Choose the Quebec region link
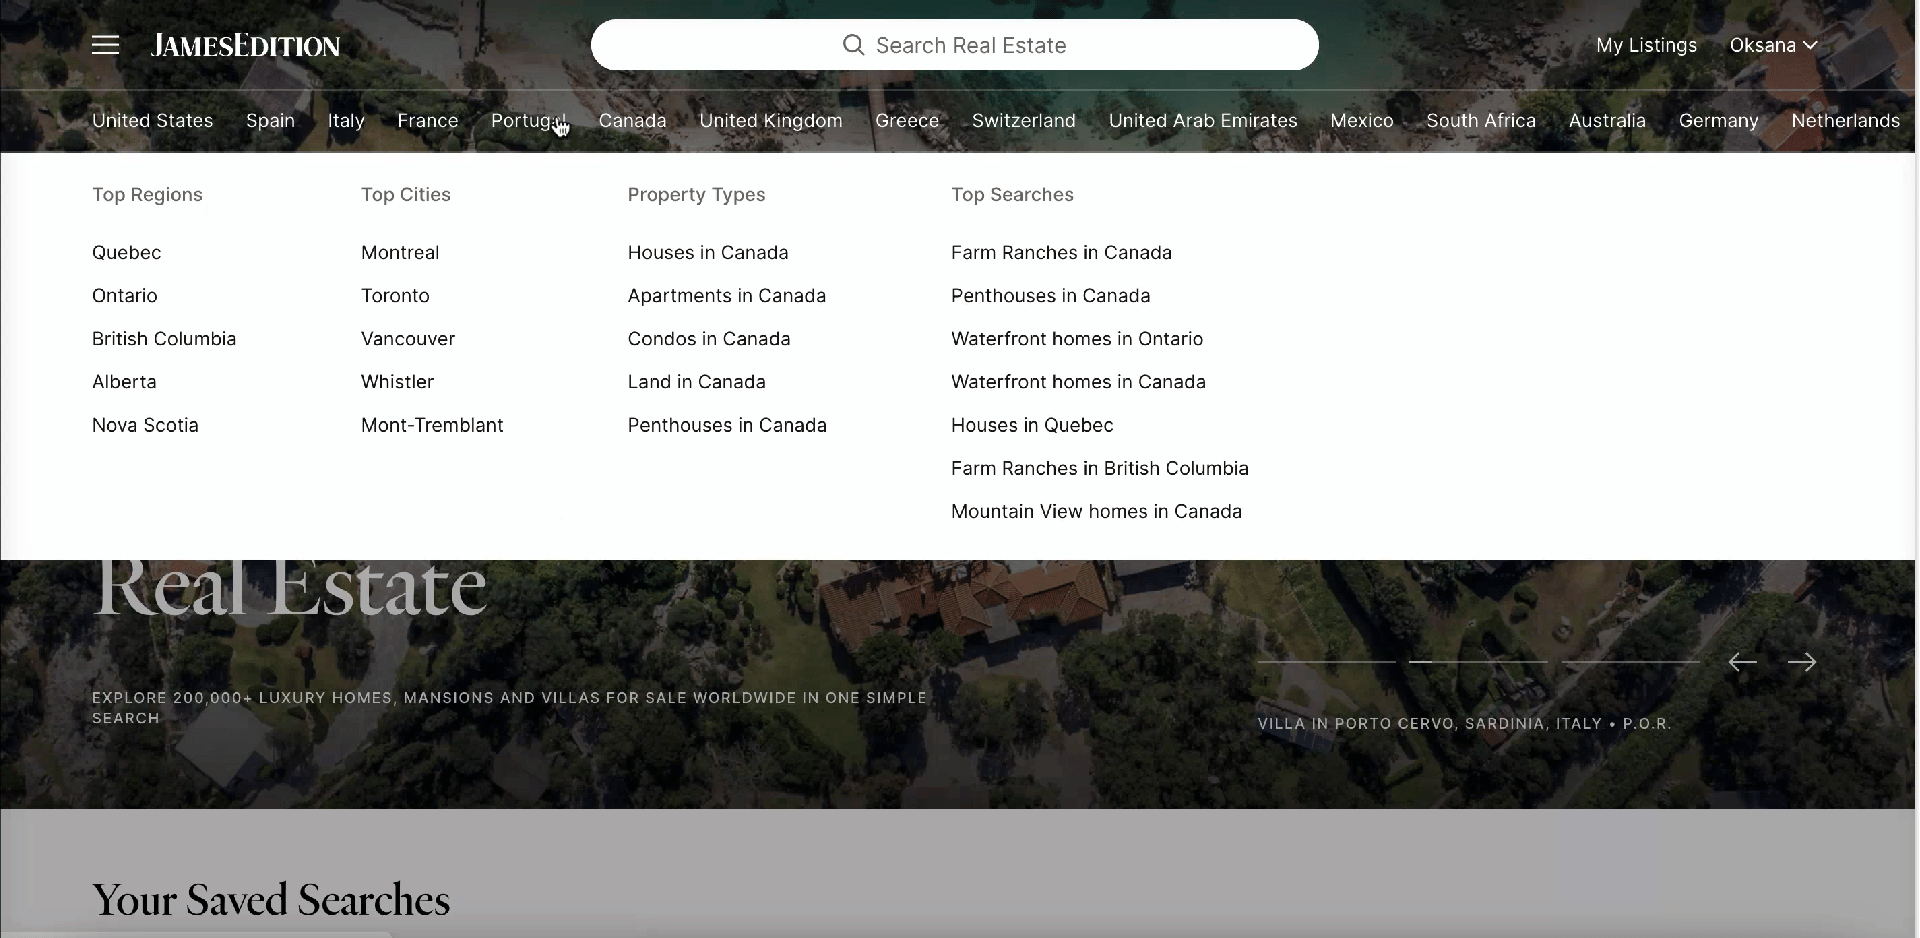Viewport: 1920px width, 938px height. [126, 253]
